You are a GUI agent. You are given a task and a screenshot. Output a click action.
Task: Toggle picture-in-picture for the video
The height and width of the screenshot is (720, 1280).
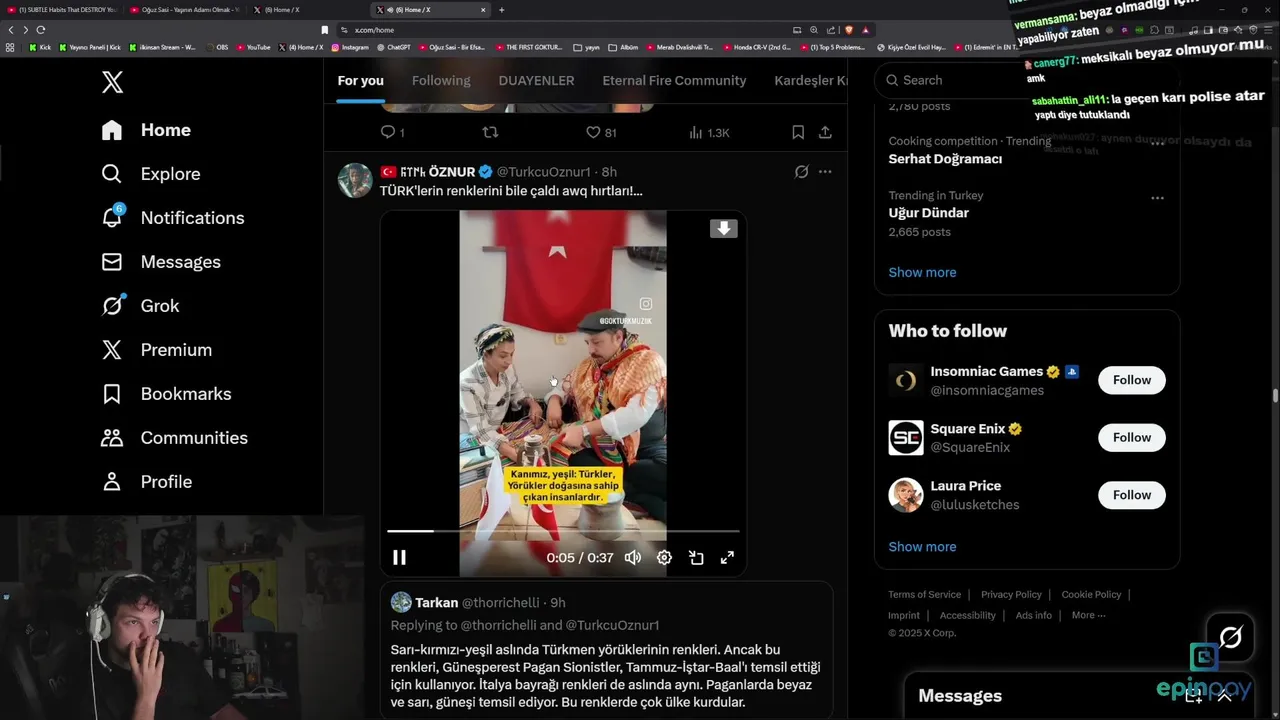coord(696,558)
